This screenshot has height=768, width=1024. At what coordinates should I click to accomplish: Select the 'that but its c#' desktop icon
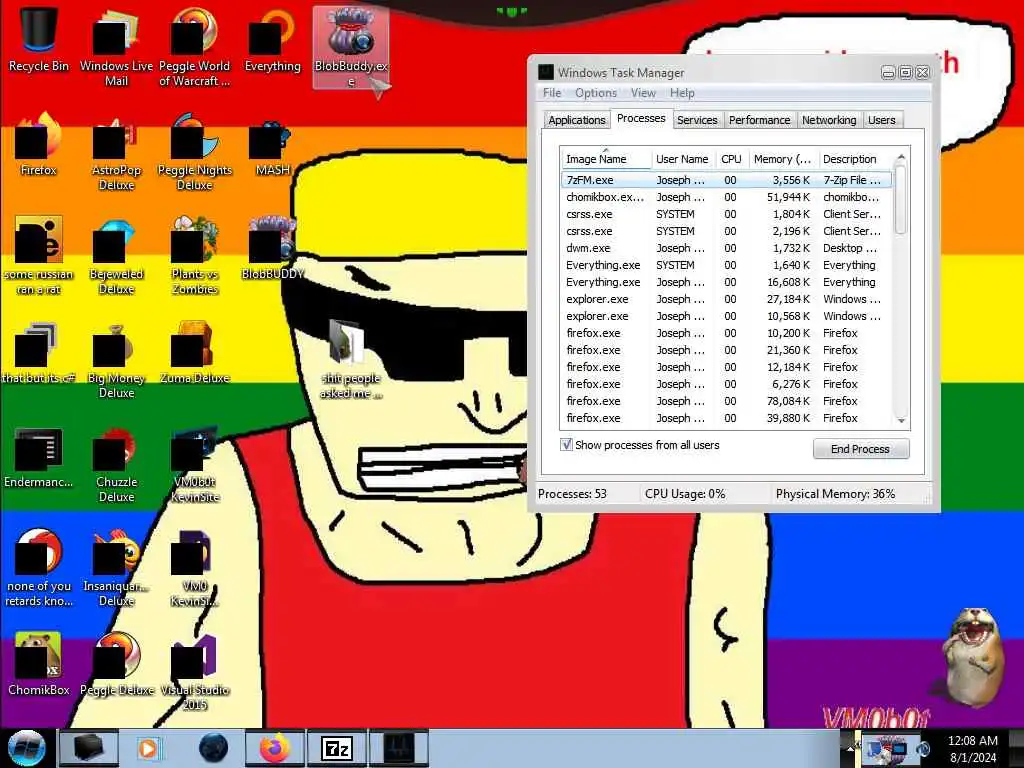pos(39,352)
